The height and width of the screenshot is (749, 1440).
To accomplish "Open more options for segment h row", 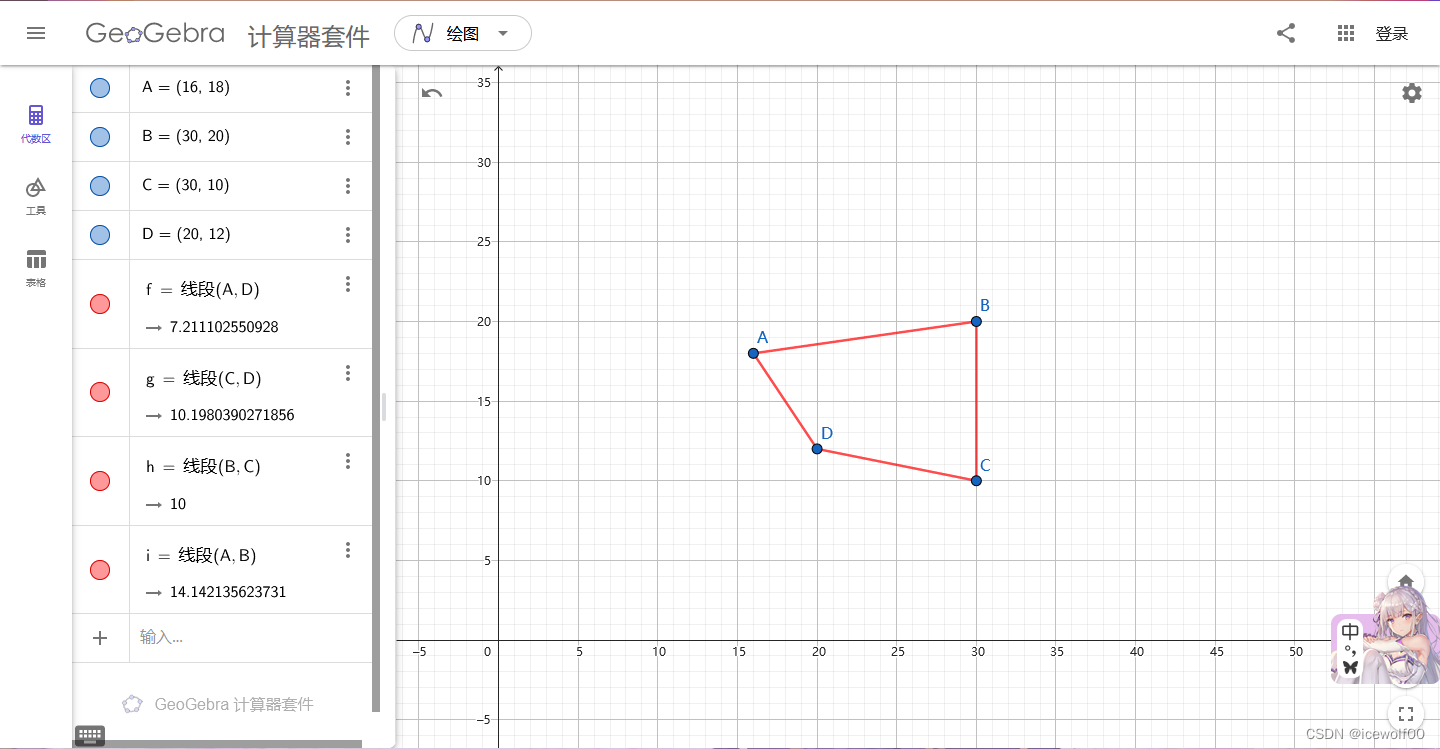I will coord(348,461).
